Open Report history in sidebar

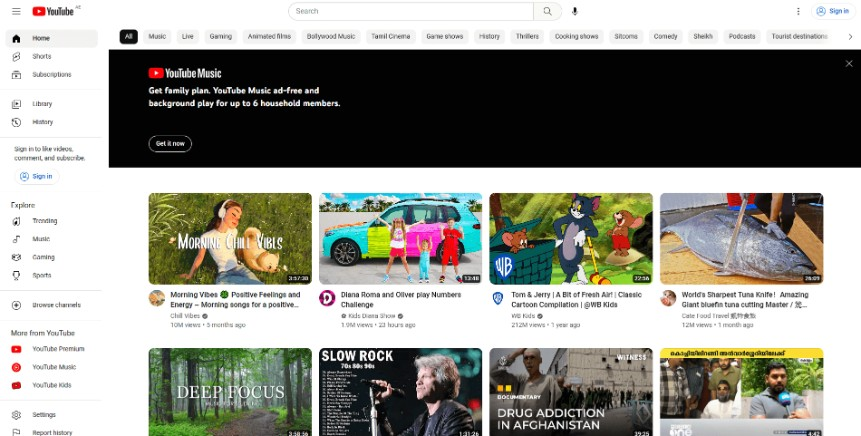52,432
